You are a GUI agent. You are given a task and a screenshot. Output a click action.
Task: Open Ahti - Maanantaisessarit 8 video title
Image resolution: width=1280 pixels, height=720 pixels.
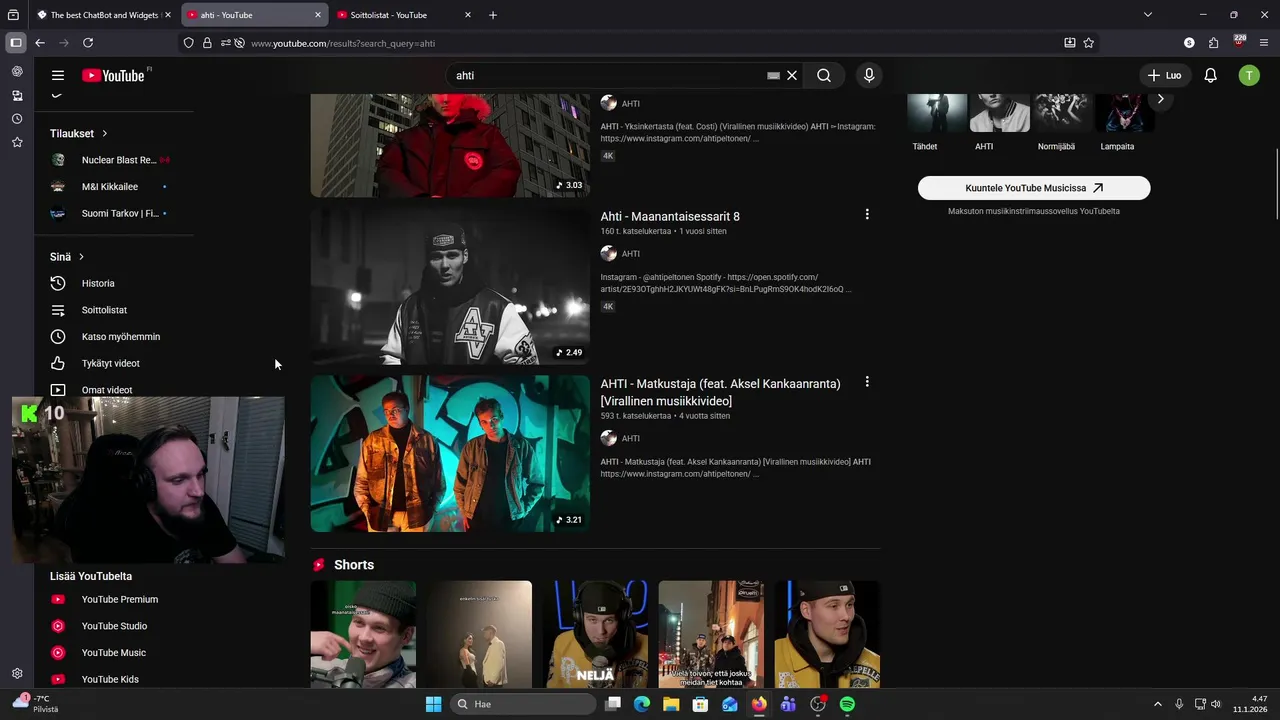pos(670,216)
